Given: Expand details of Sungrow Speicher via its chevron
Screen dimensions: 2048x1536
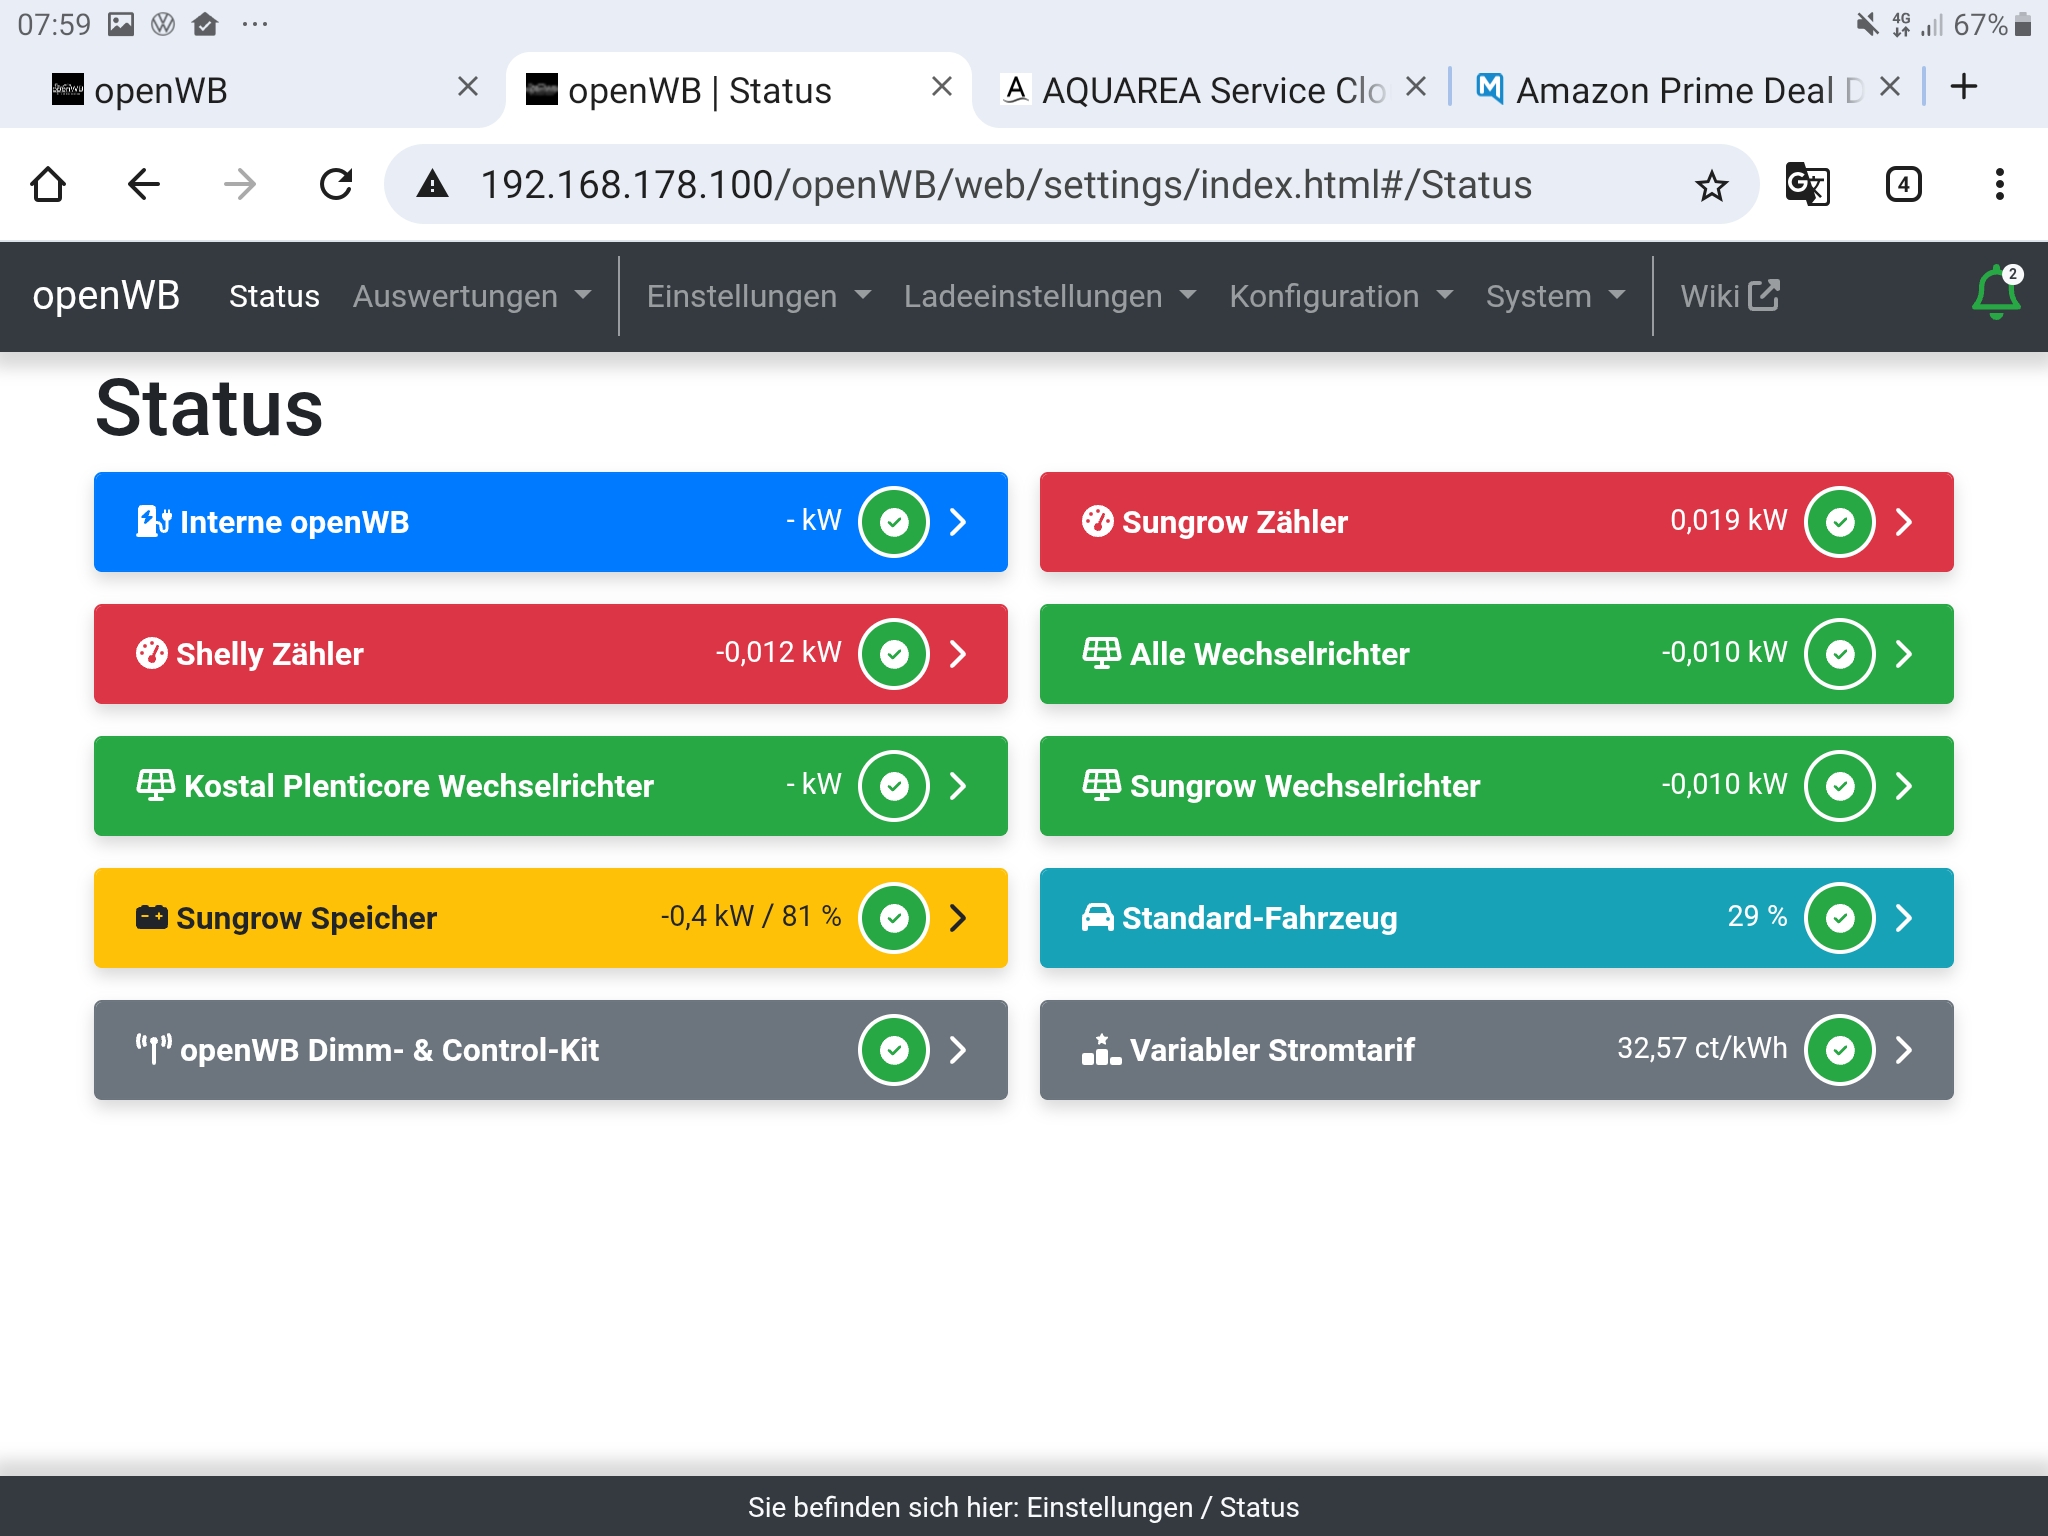Looking at the screenshot, I should (x=958, y=917).
